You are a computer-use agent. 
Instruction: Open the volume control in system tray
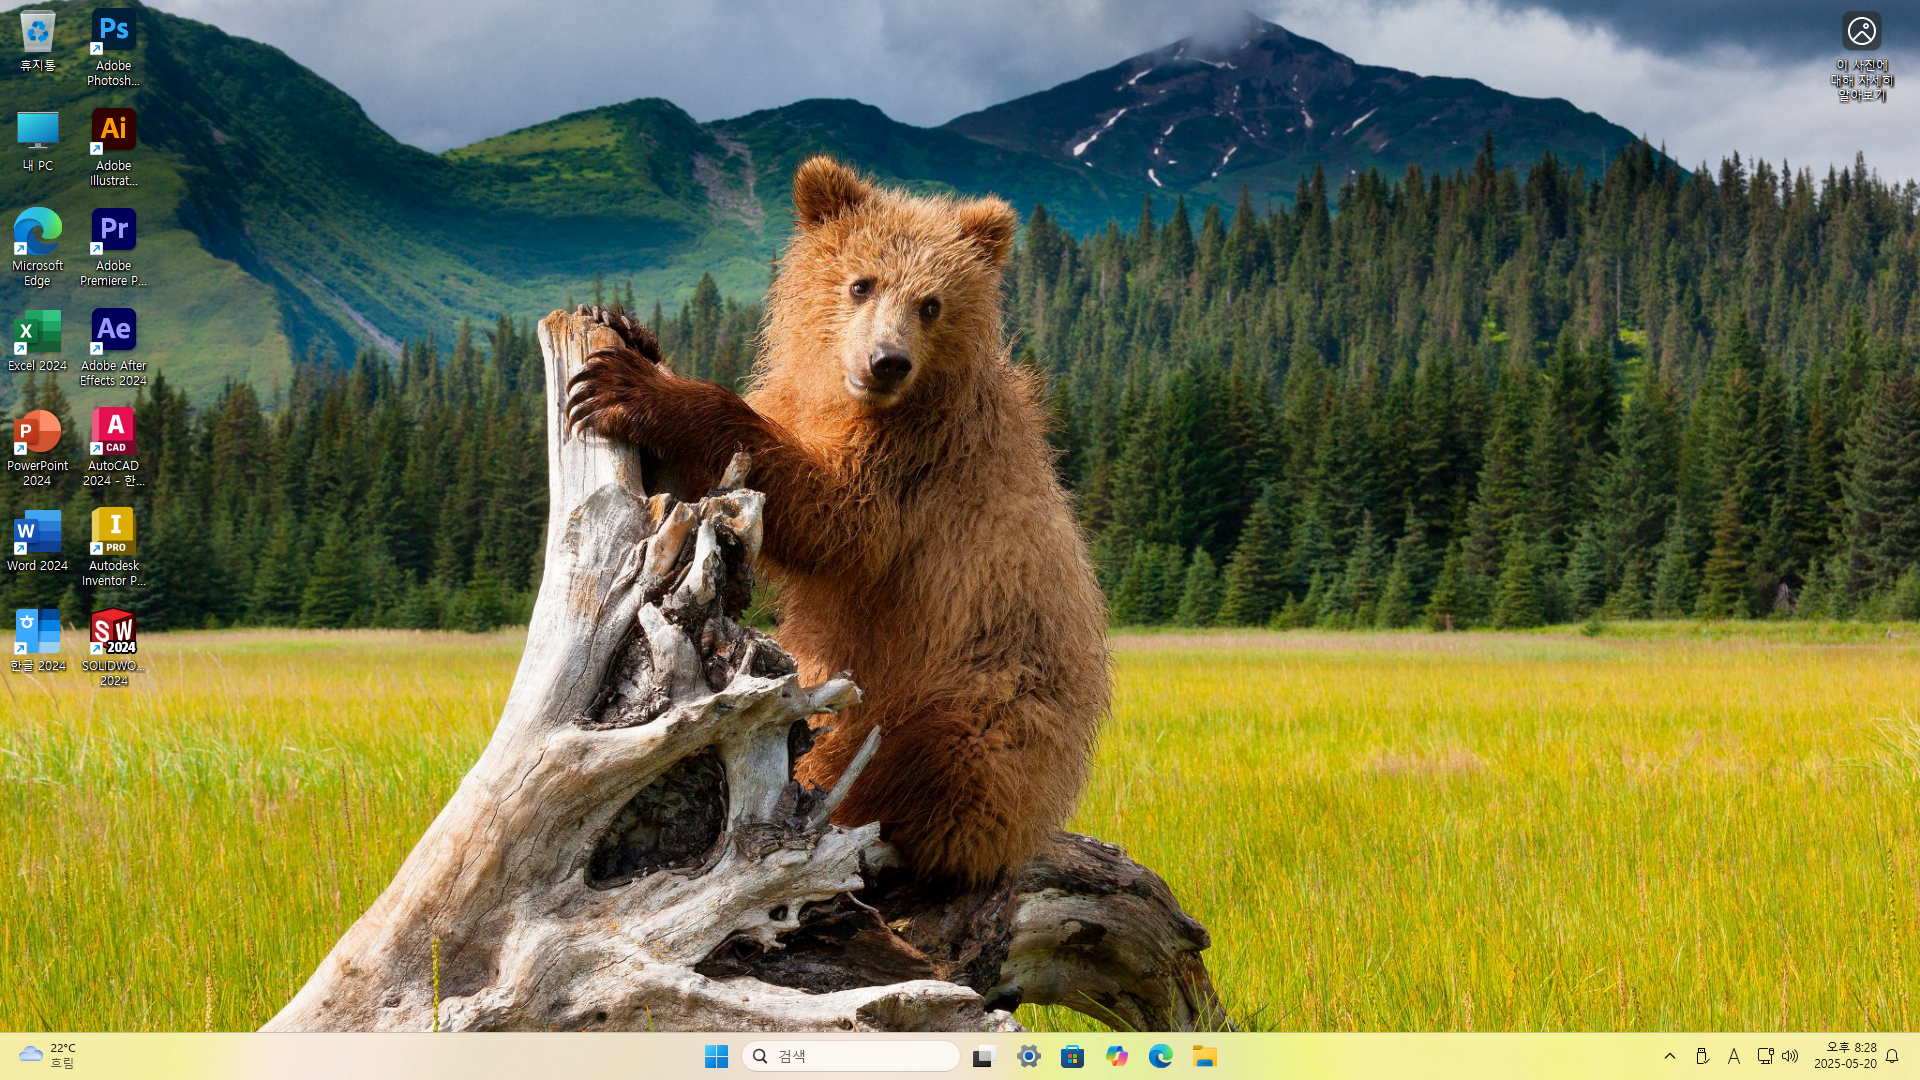pos(1790,1056)
